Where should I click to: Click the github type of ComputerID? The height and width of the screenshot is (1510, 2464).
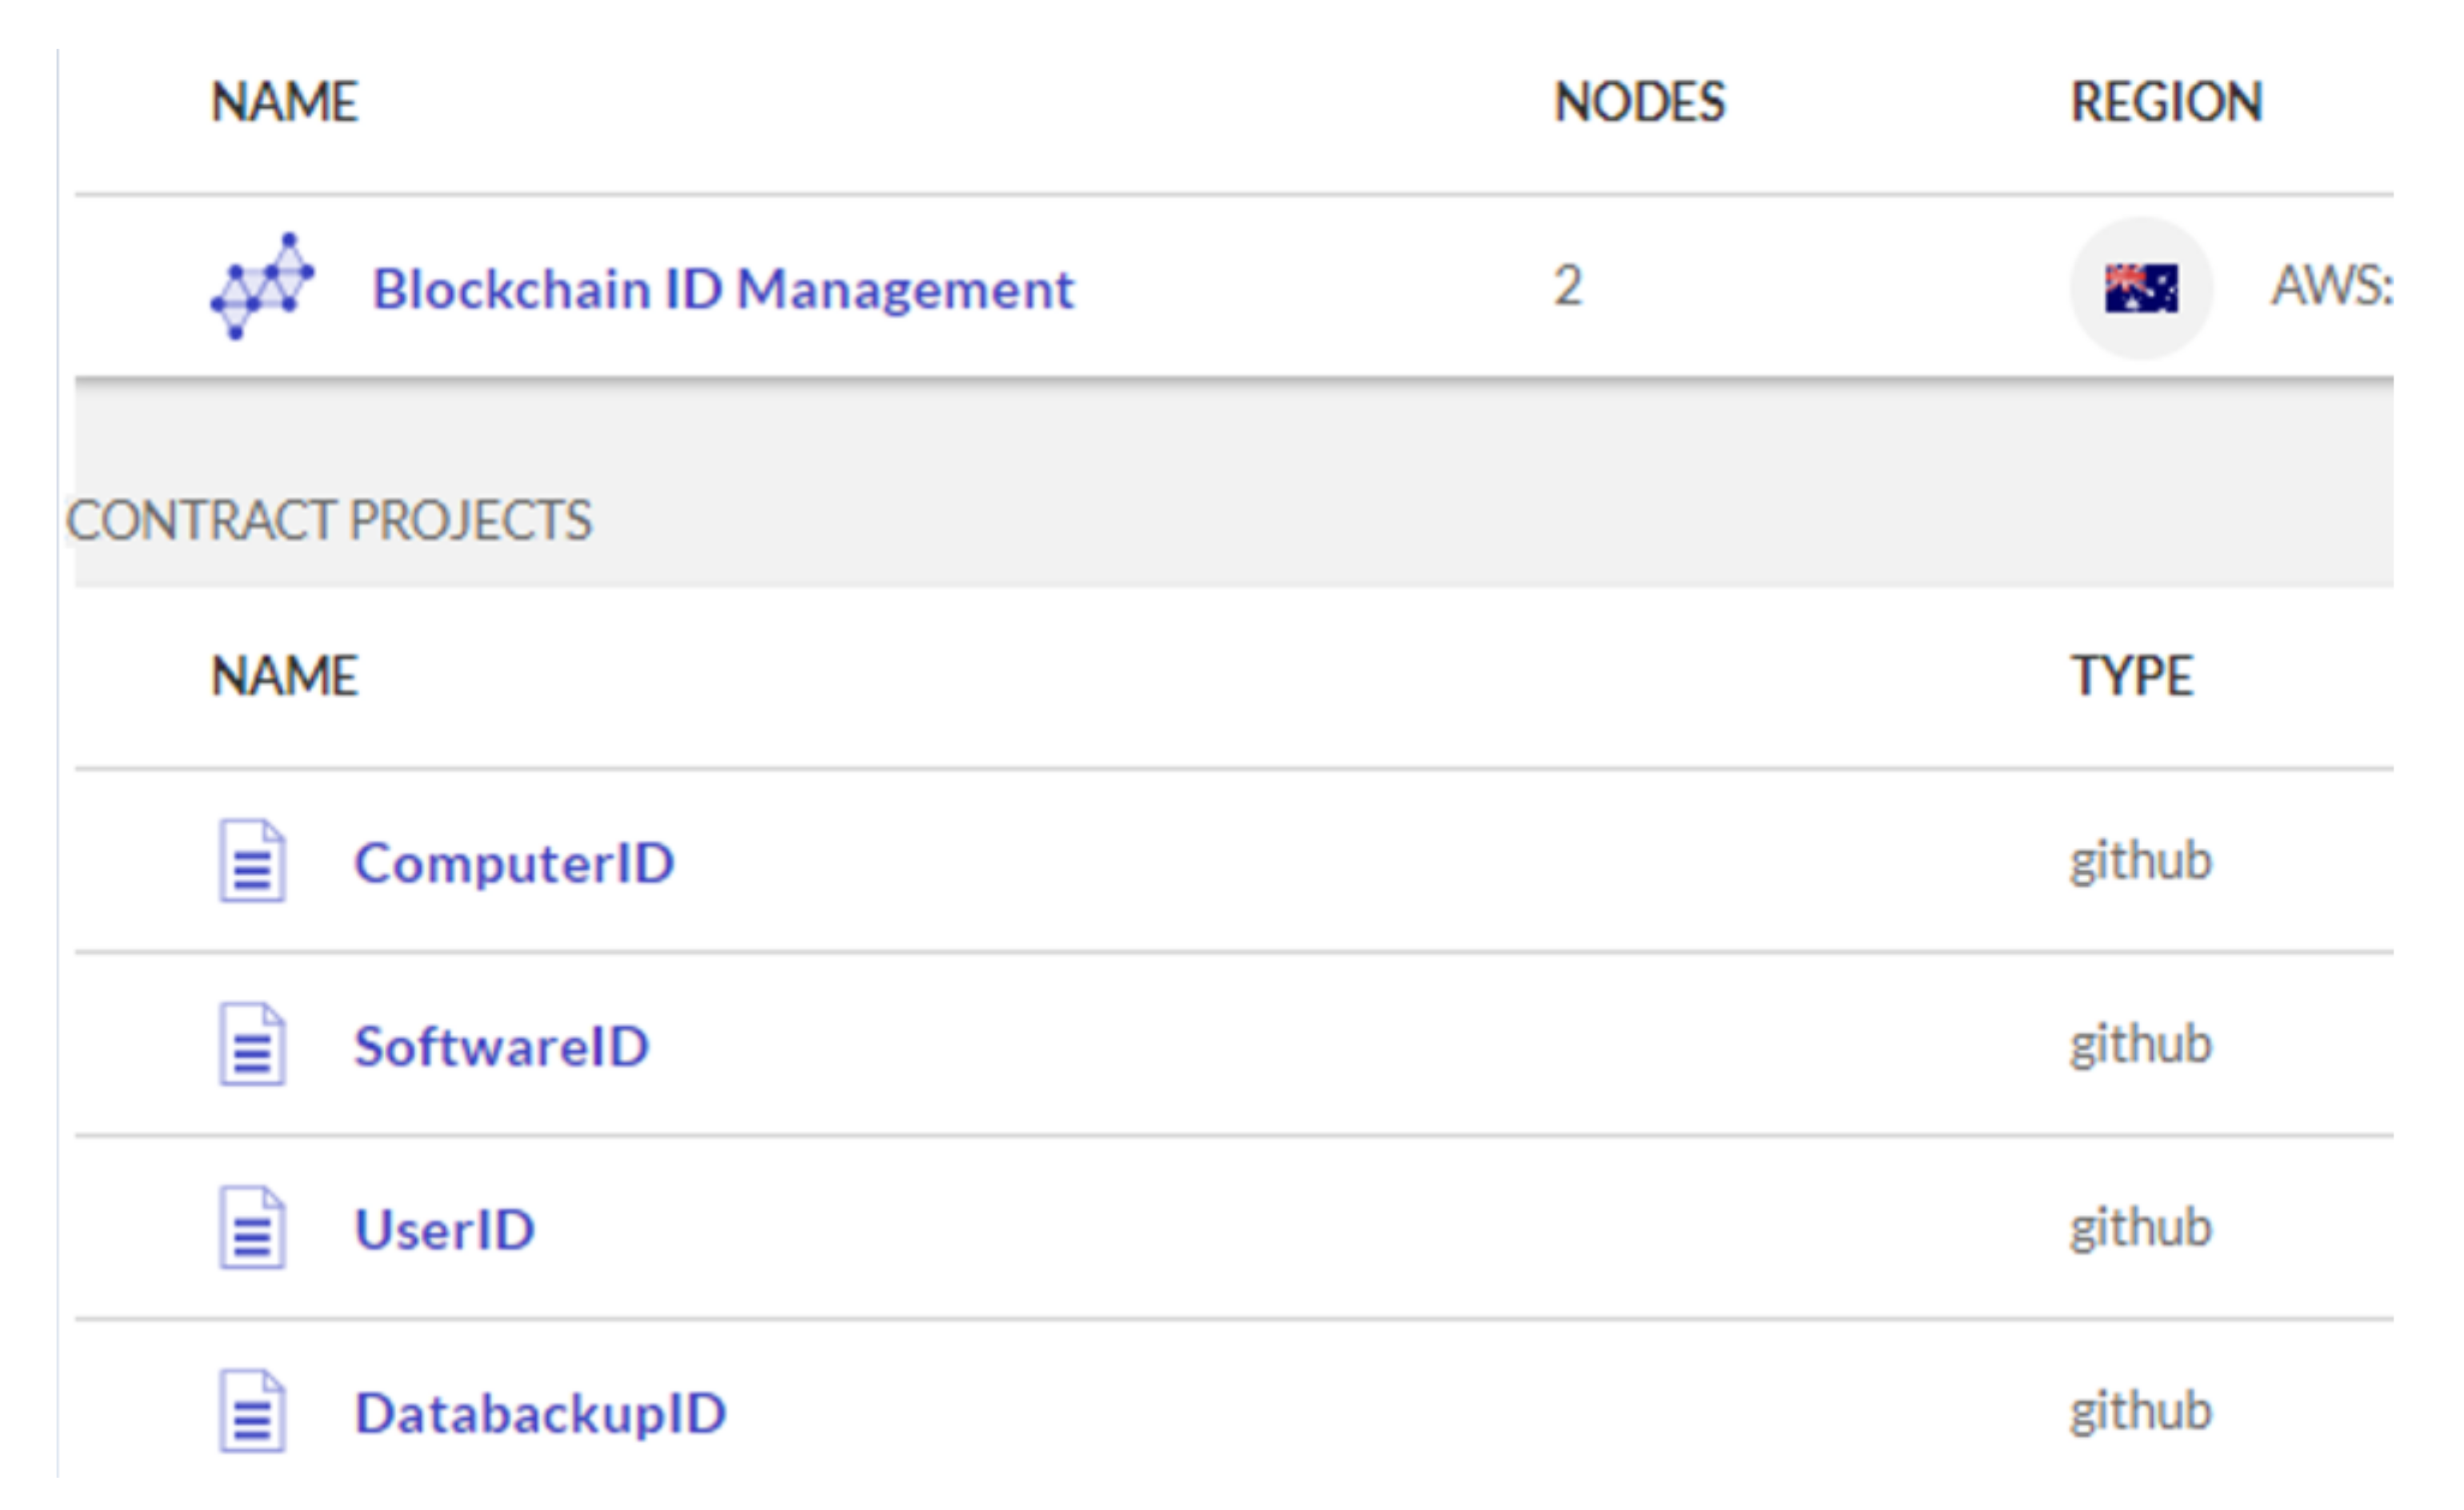pos(2140,861)
